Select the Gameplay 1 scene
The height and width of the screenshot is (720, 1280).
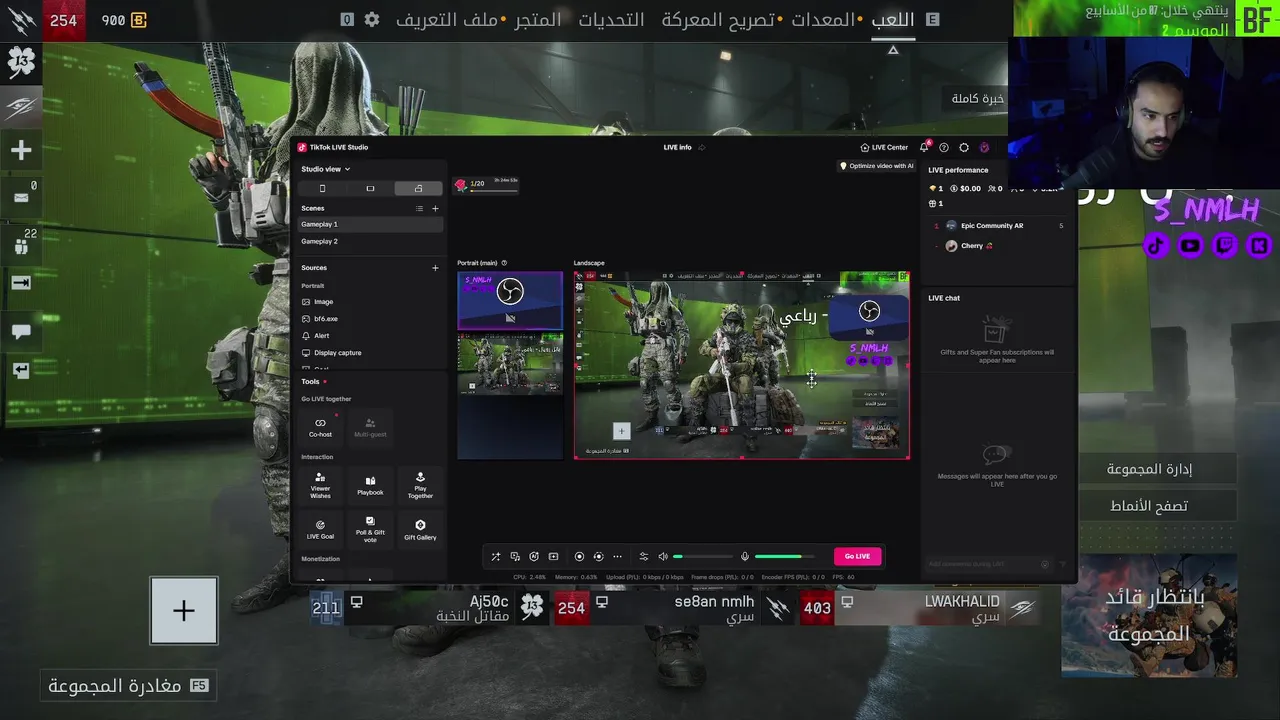tap(370, 224)
